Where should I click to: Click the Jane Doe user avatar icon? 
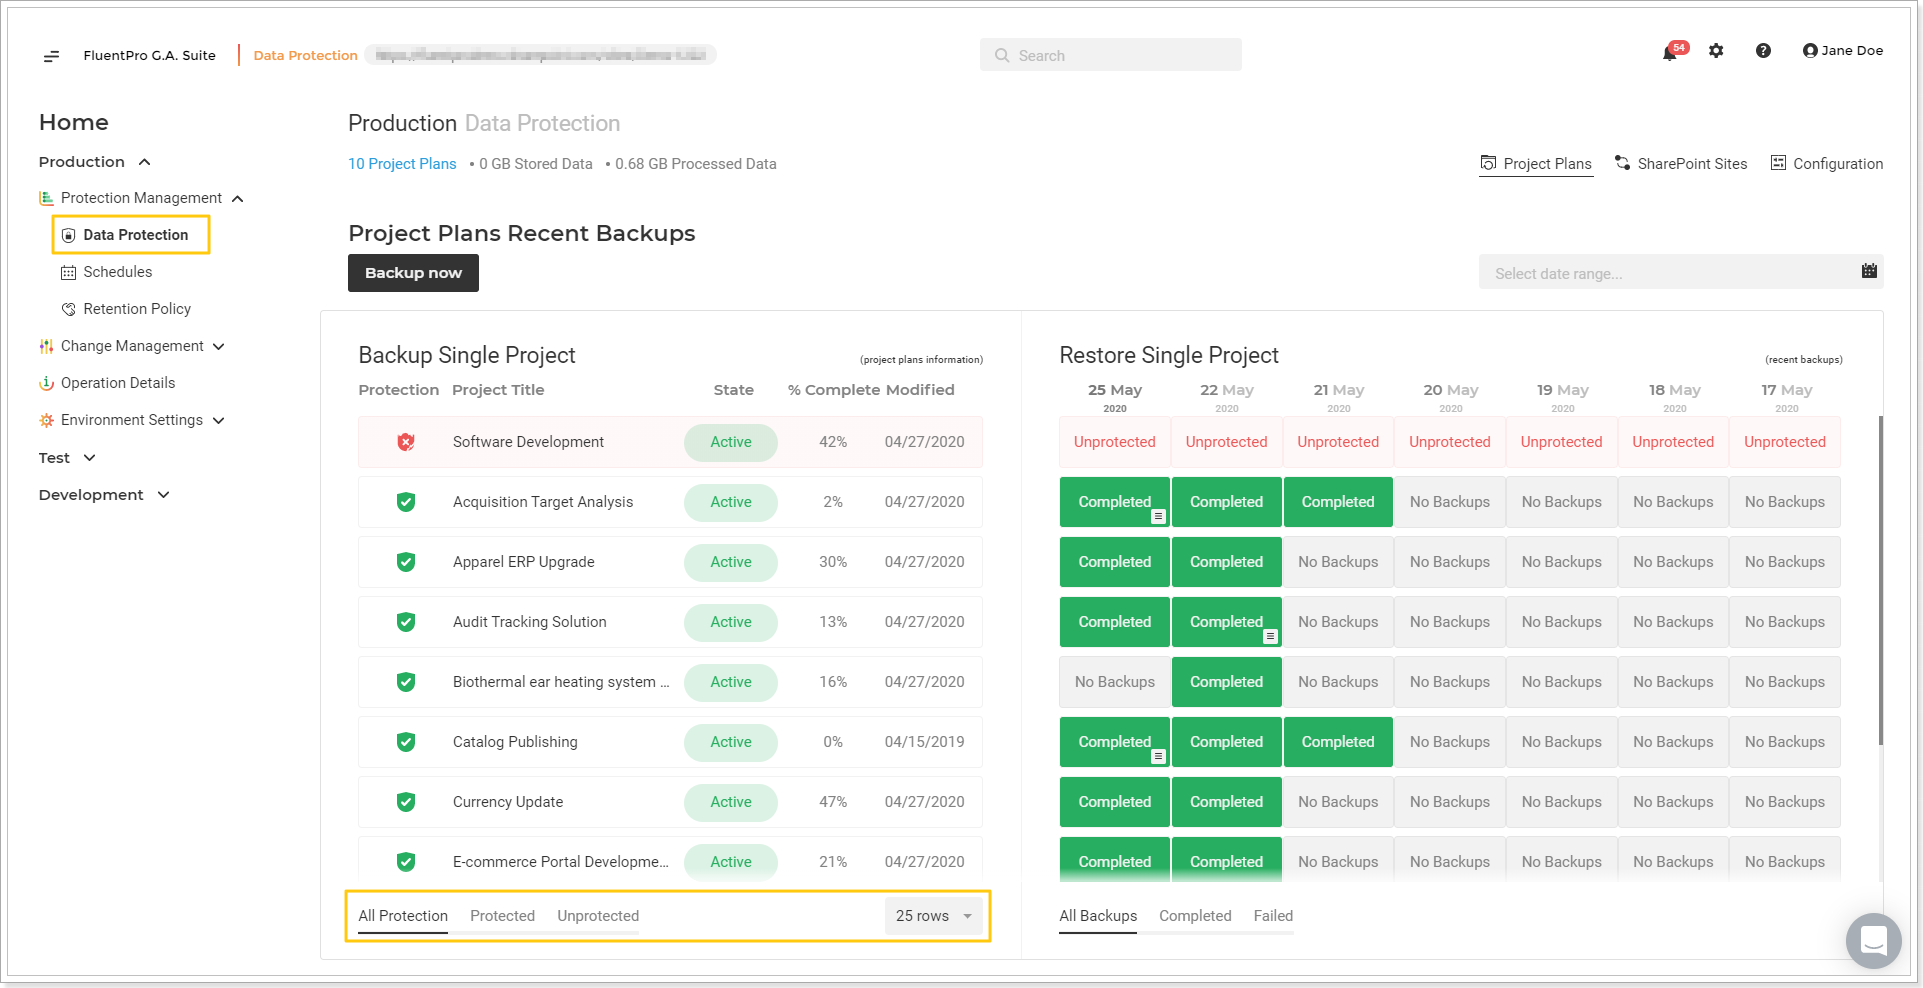1809,51
